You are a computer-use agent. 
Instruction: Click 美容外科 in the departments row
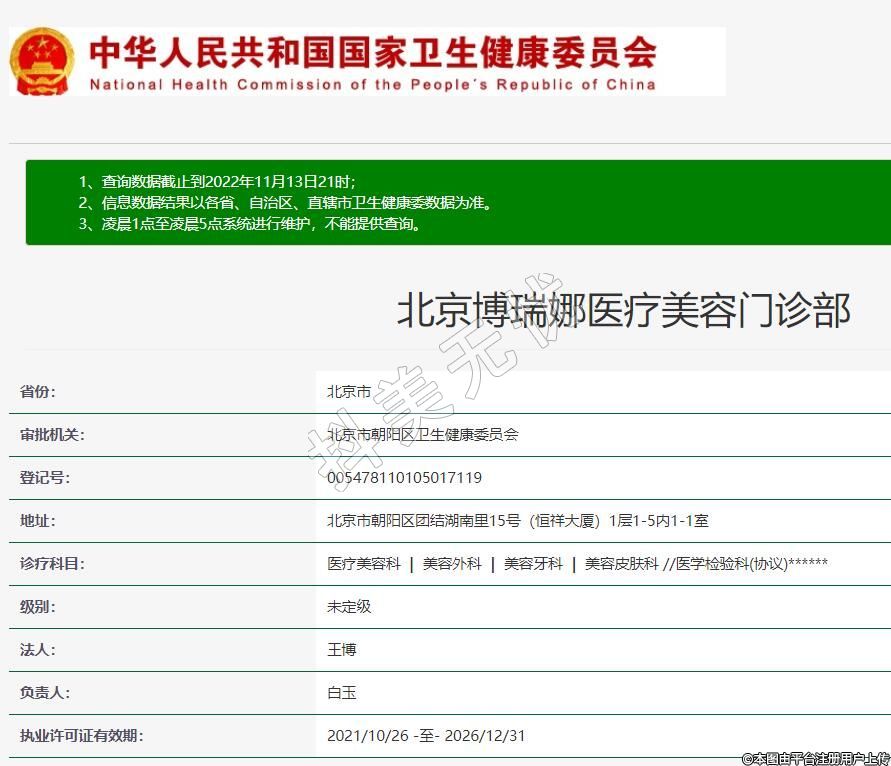pyautogui.click(x=452, y=564)
